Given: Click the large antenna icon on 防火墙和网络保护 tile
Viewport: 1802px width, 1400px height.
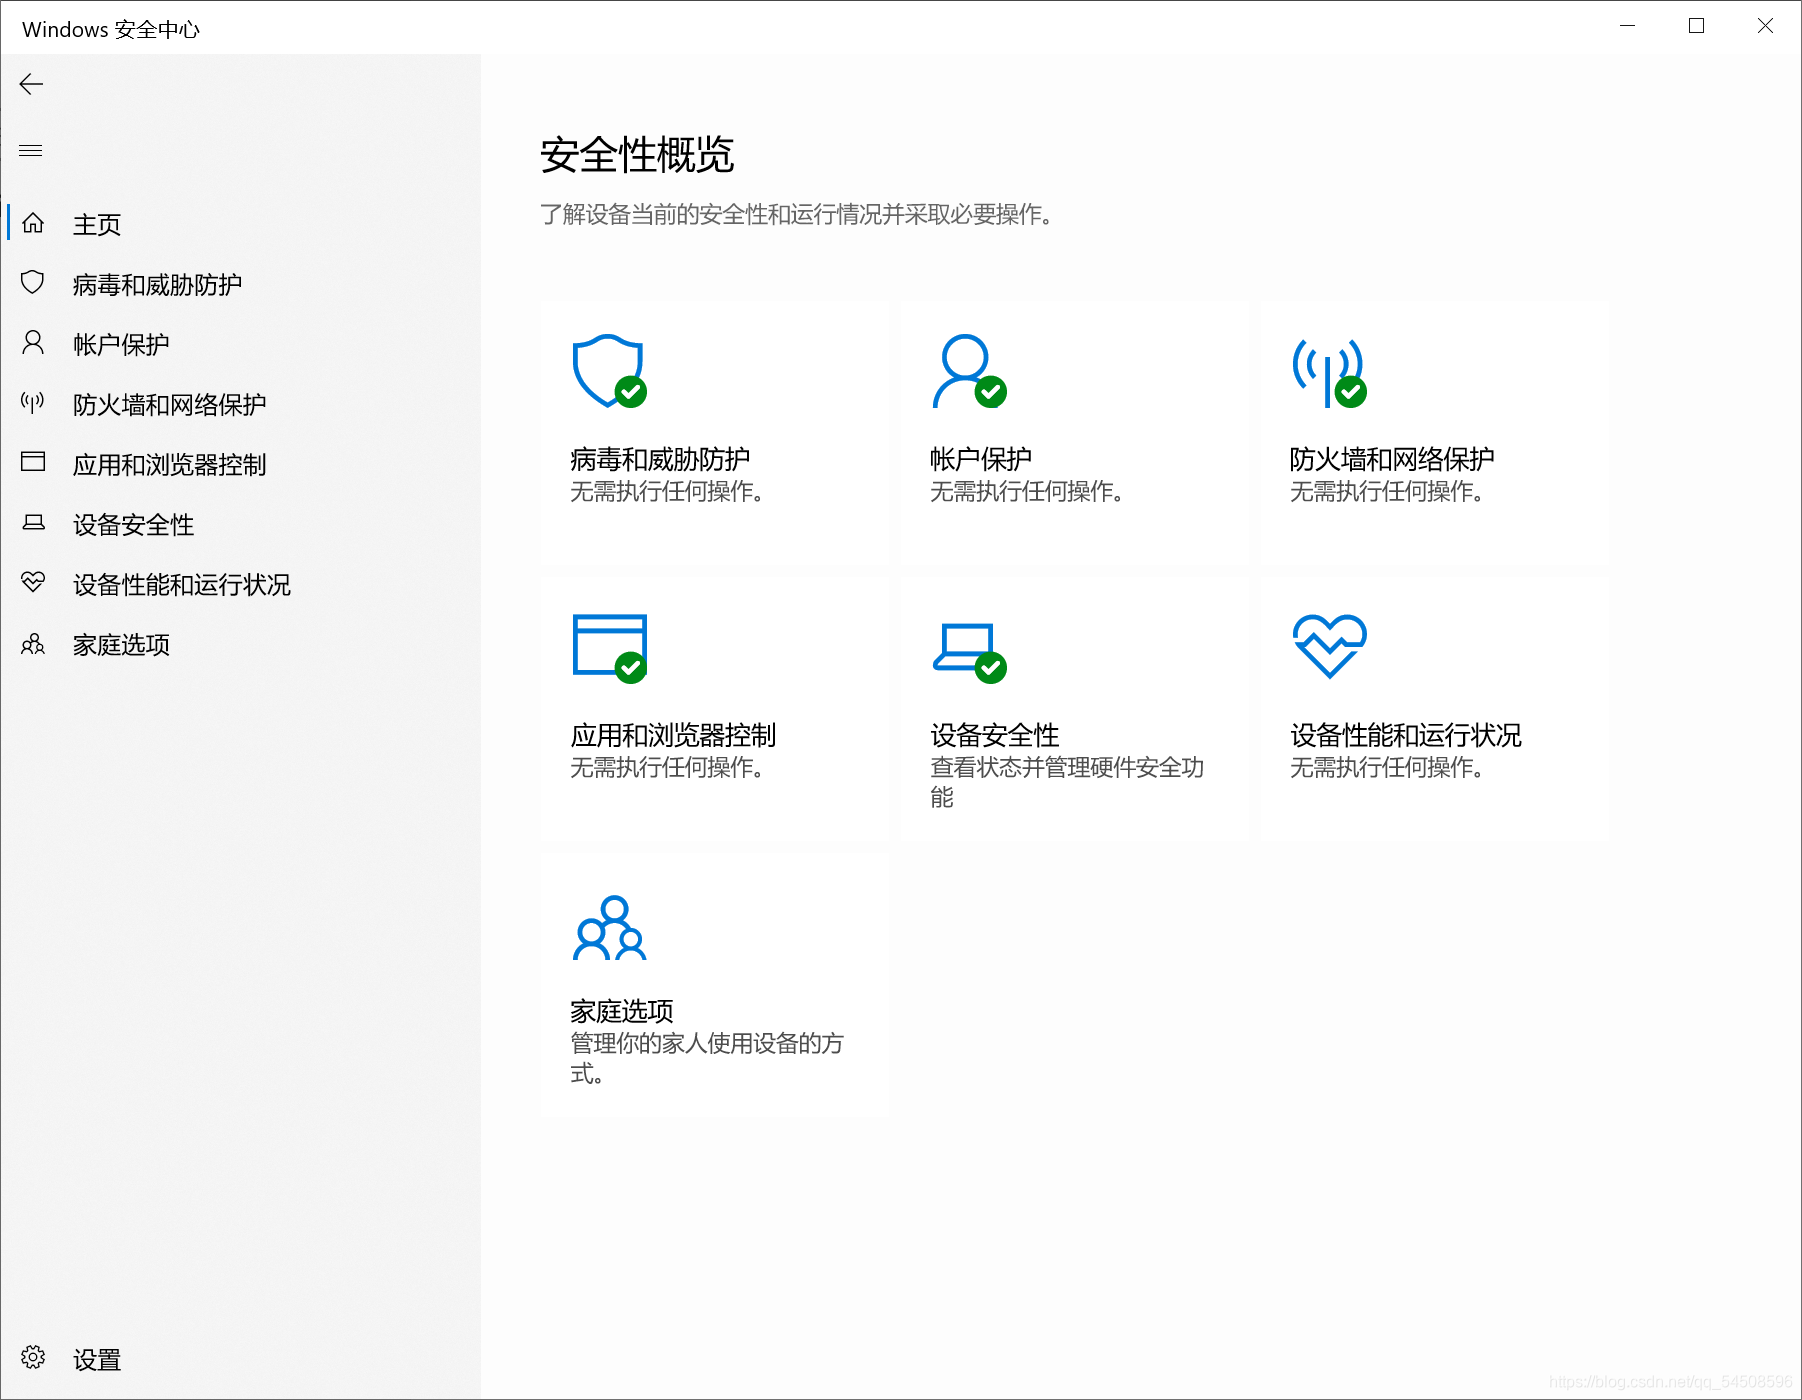Looking at the screenshot, I should coord(1329,373).
